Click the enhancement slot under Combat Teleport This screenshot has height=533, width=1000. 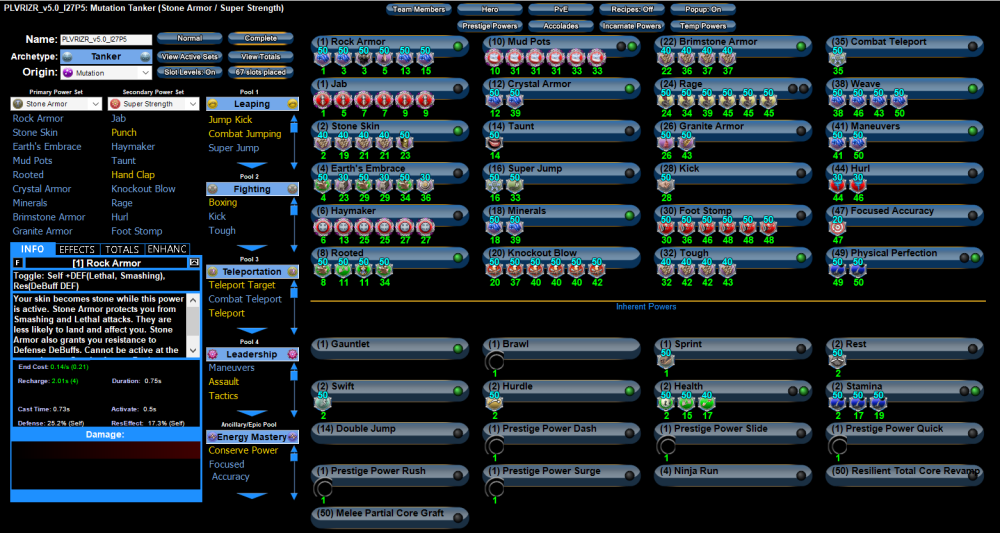838,59
